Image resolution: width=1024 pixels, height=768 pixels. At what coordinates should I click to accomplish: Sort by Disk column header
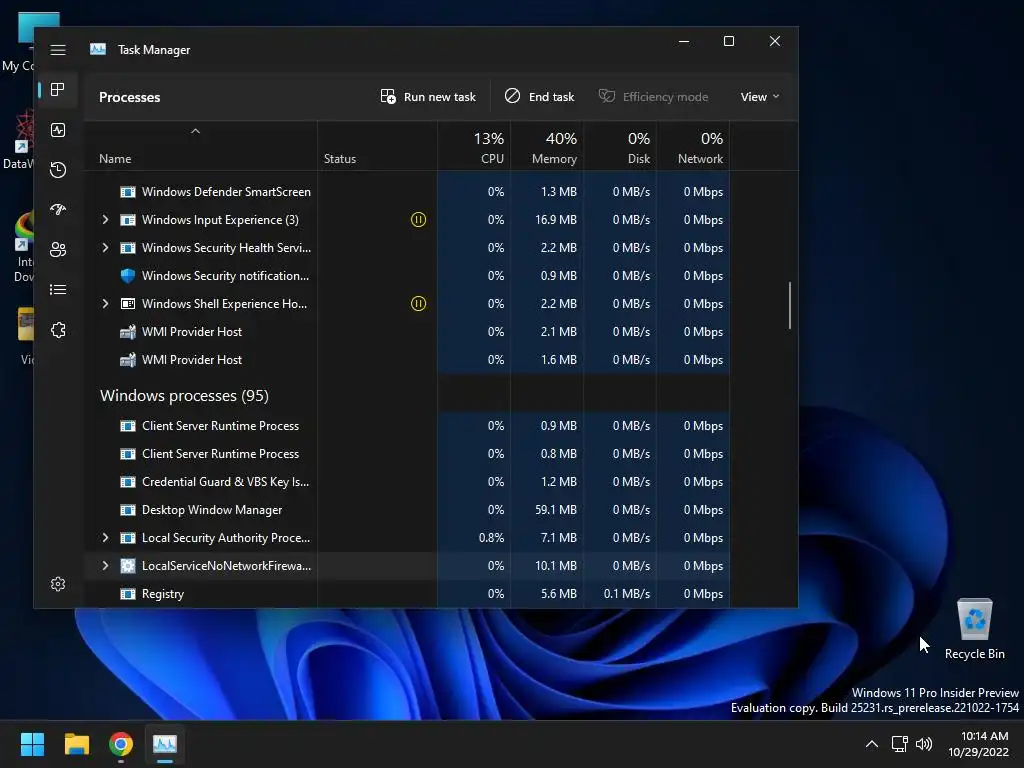click(620, 146)
